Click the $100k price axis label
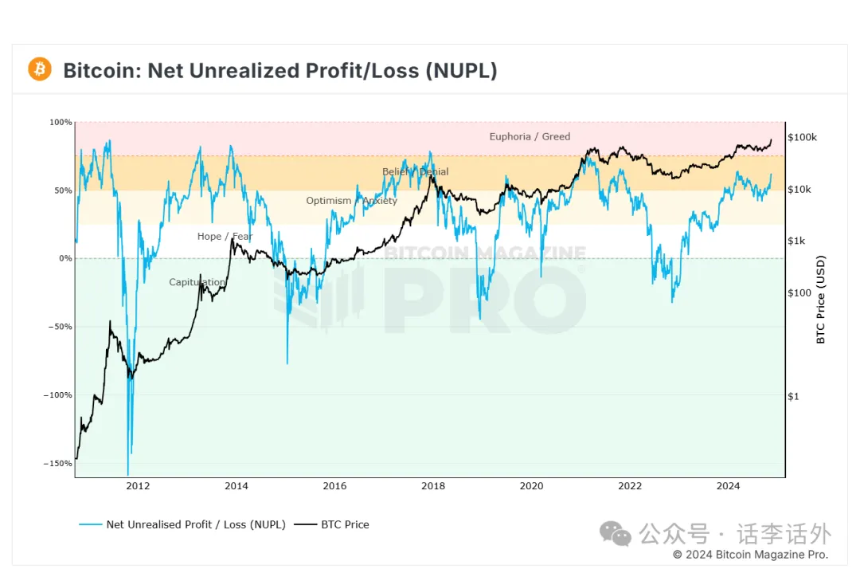Image resolution: width=860 pixels, height=569 pixels. (802, 137)
